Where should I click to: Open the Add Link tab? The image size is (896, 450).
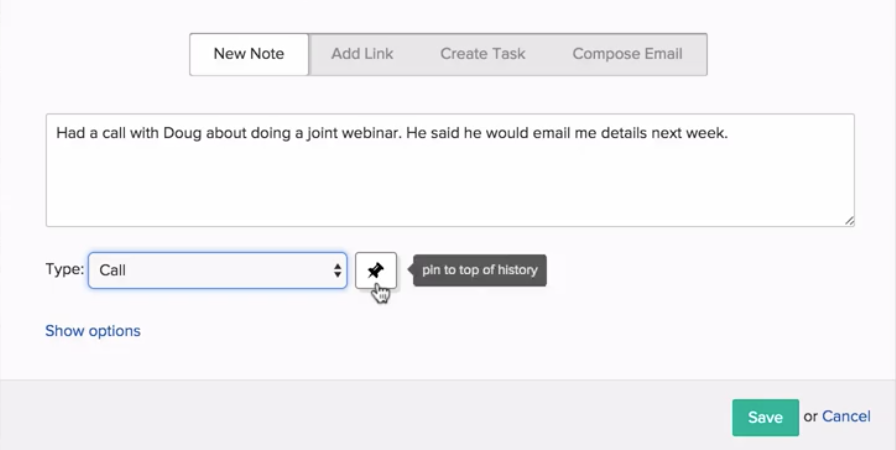click(x=362, y=54)
